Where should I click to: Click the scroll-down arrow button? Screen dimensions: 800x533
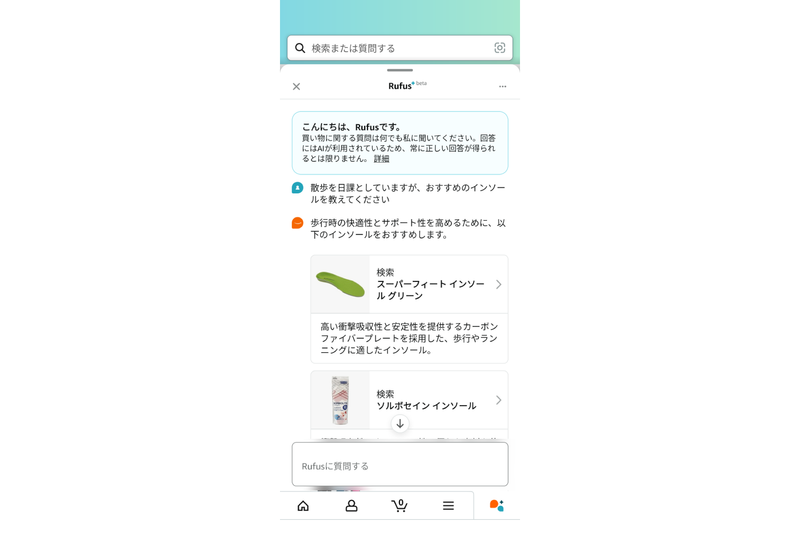400,423
